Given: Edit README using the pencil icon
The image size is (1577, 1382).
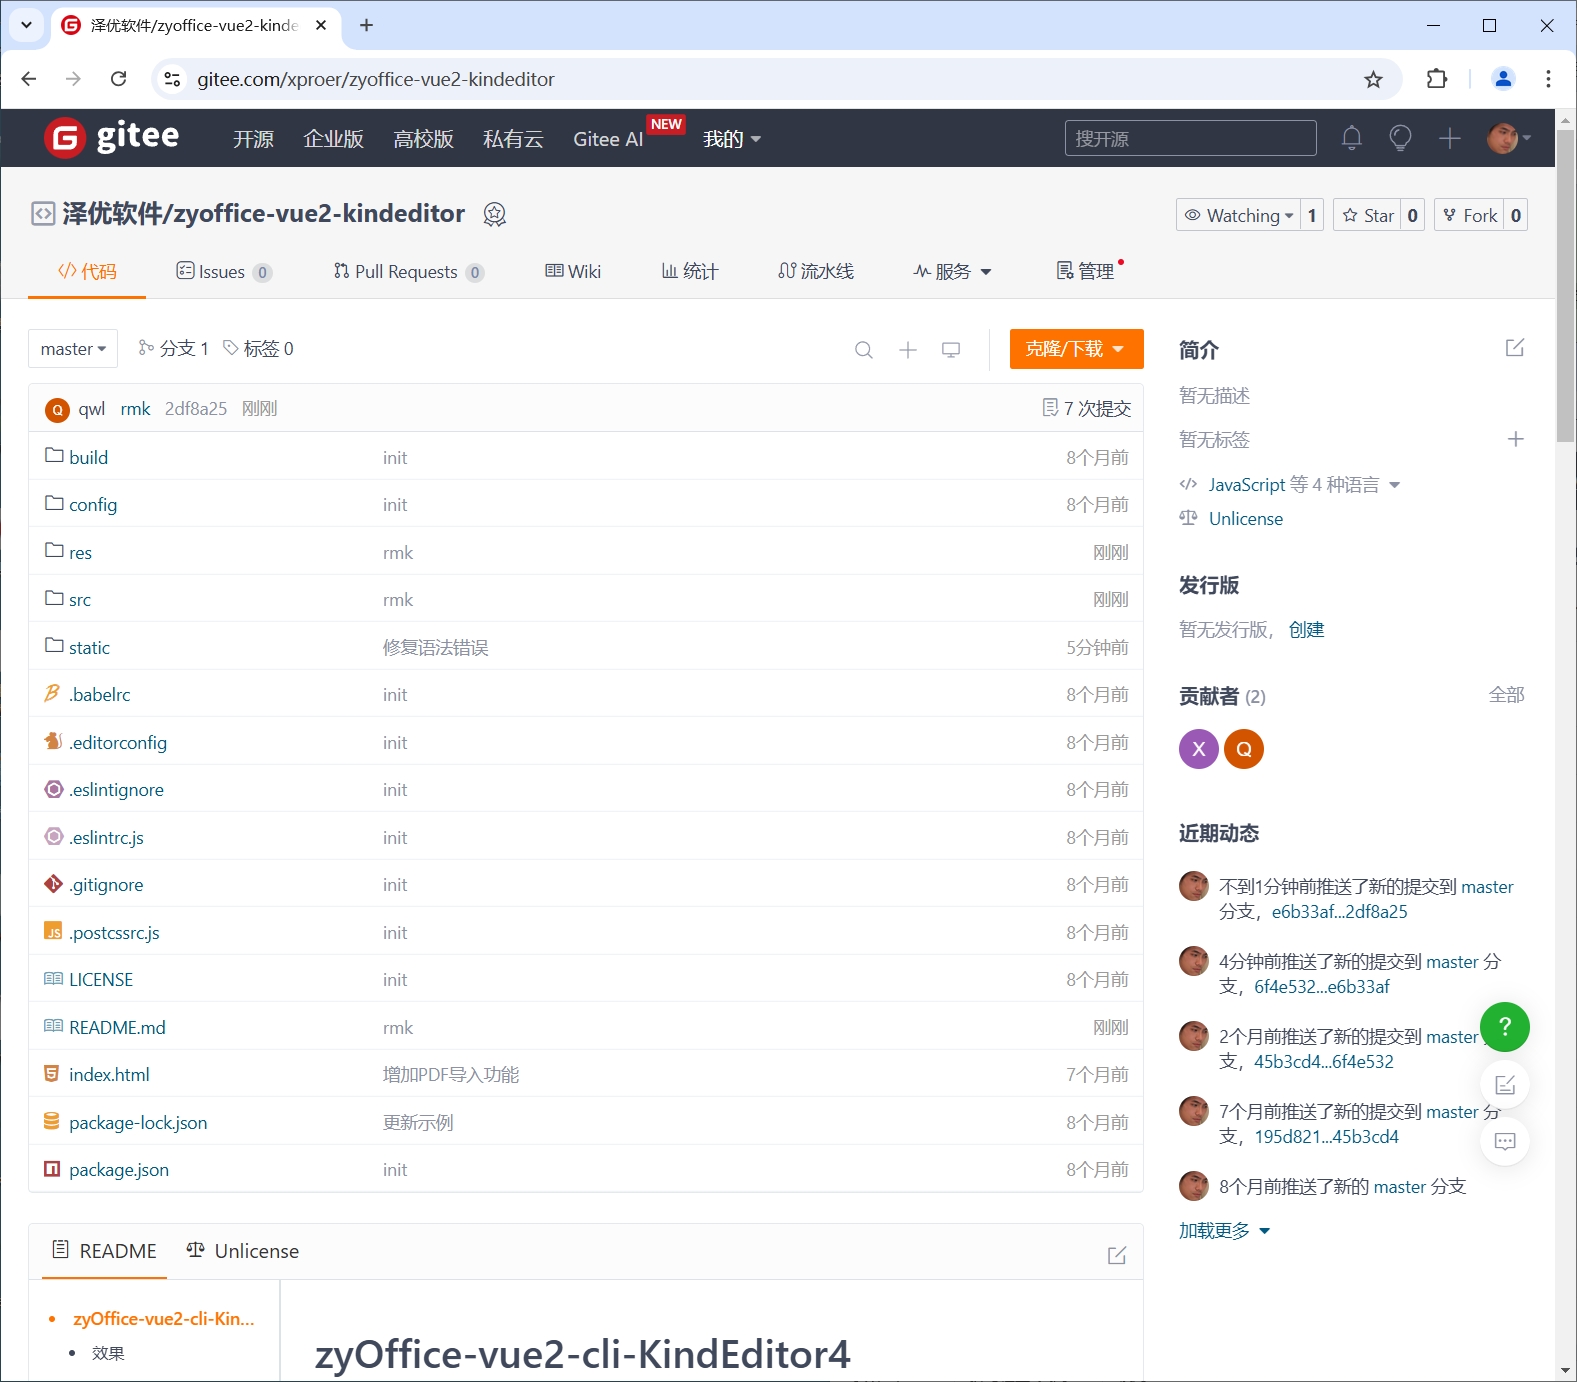Looking at the screenshot, I should coord(1117,1255).
